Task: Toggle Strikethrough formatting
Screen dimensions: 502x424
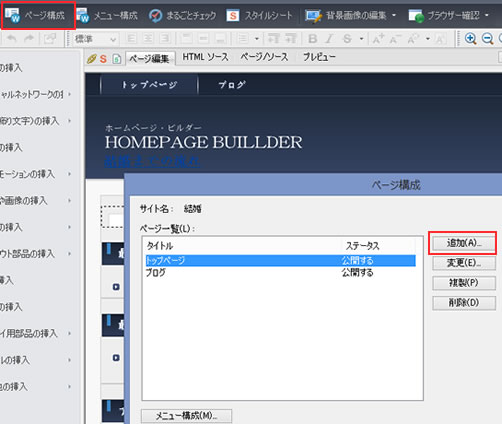Action: pos(347,39)
